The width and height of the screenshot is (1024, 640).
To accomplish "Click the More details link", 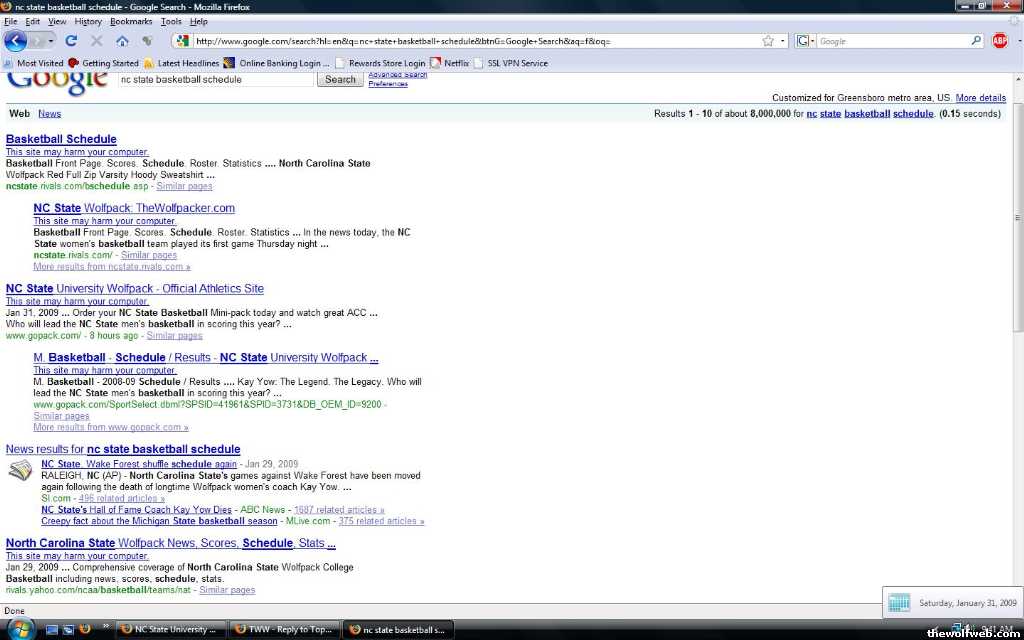I will (x=980, y=98).
